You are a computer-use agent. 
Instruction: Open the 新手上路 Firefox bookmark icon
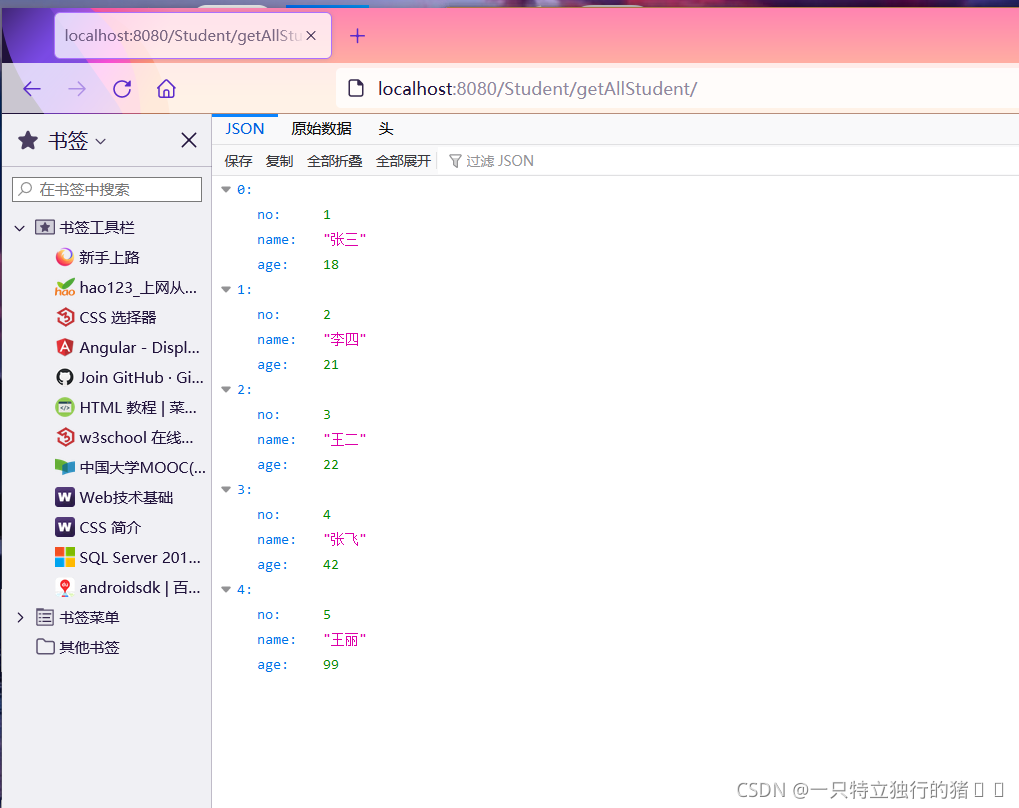click(x=64, y=257)
